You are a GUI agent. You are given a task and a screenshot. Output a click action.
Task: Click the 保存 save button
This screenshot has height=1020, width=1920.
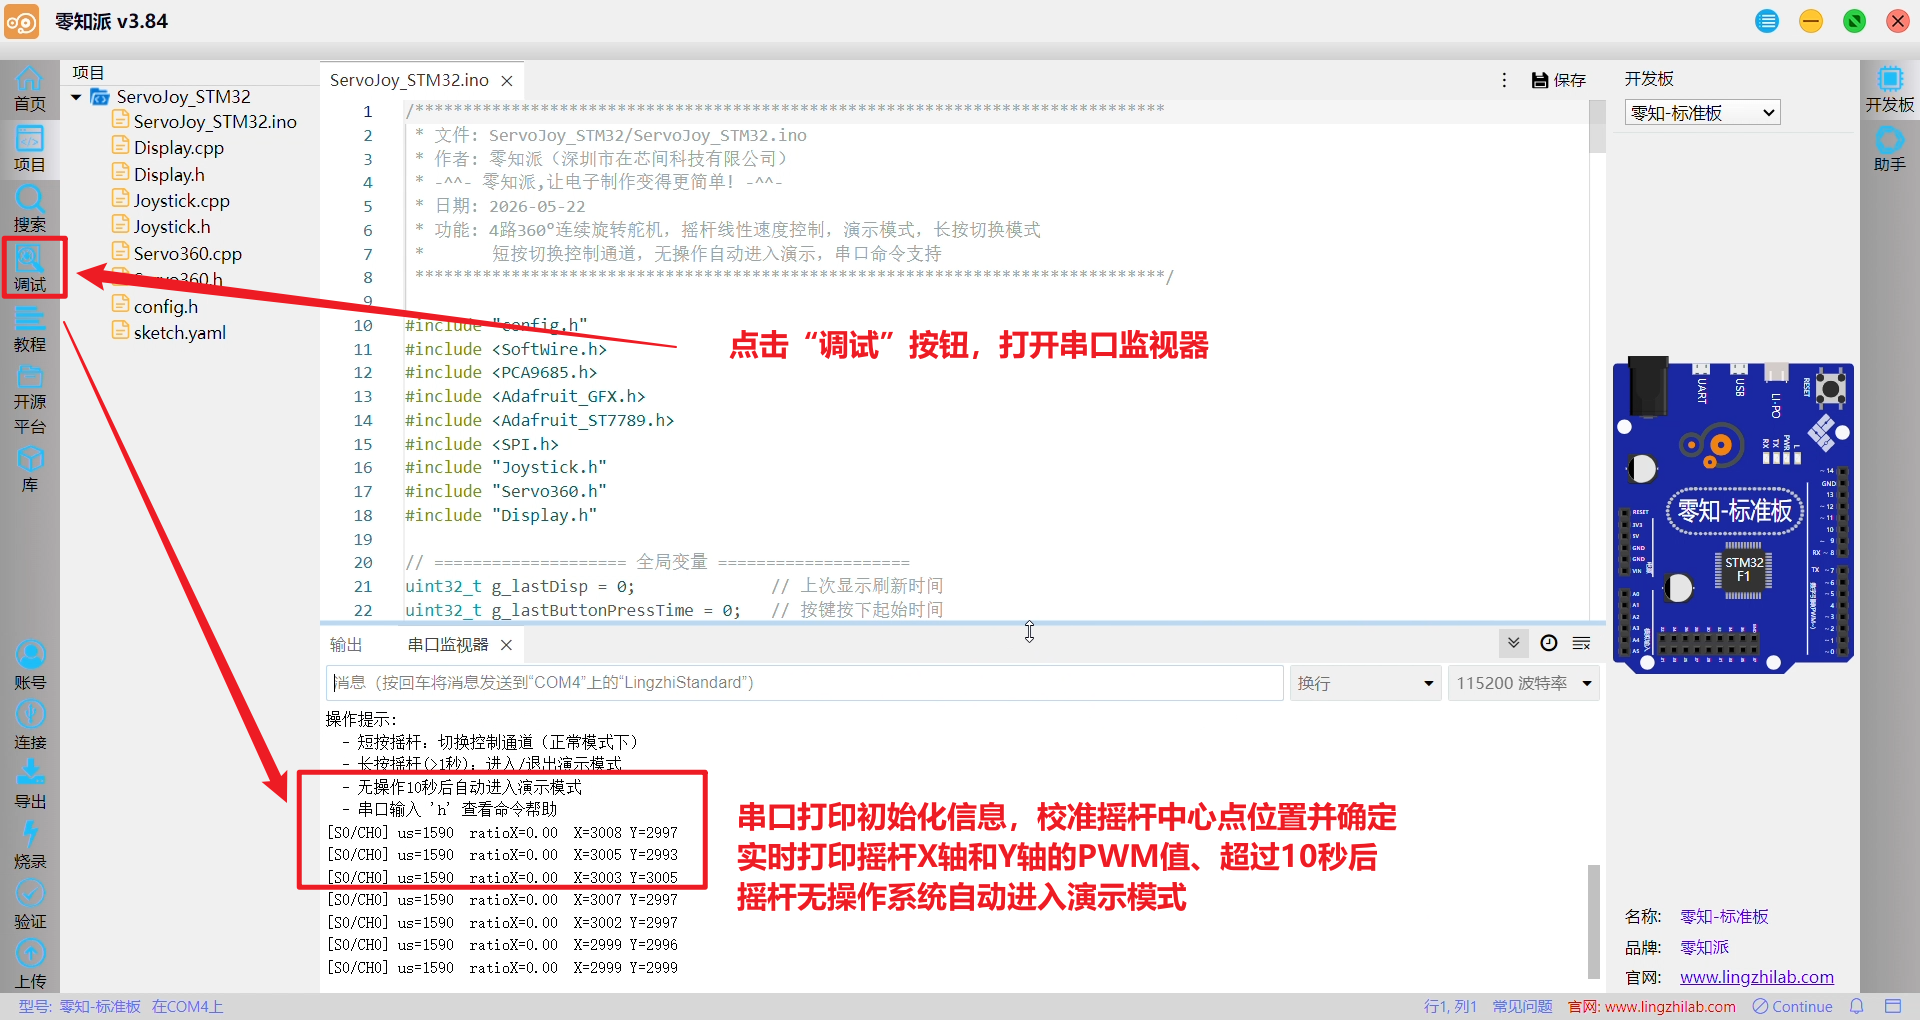click(1558, 80)
